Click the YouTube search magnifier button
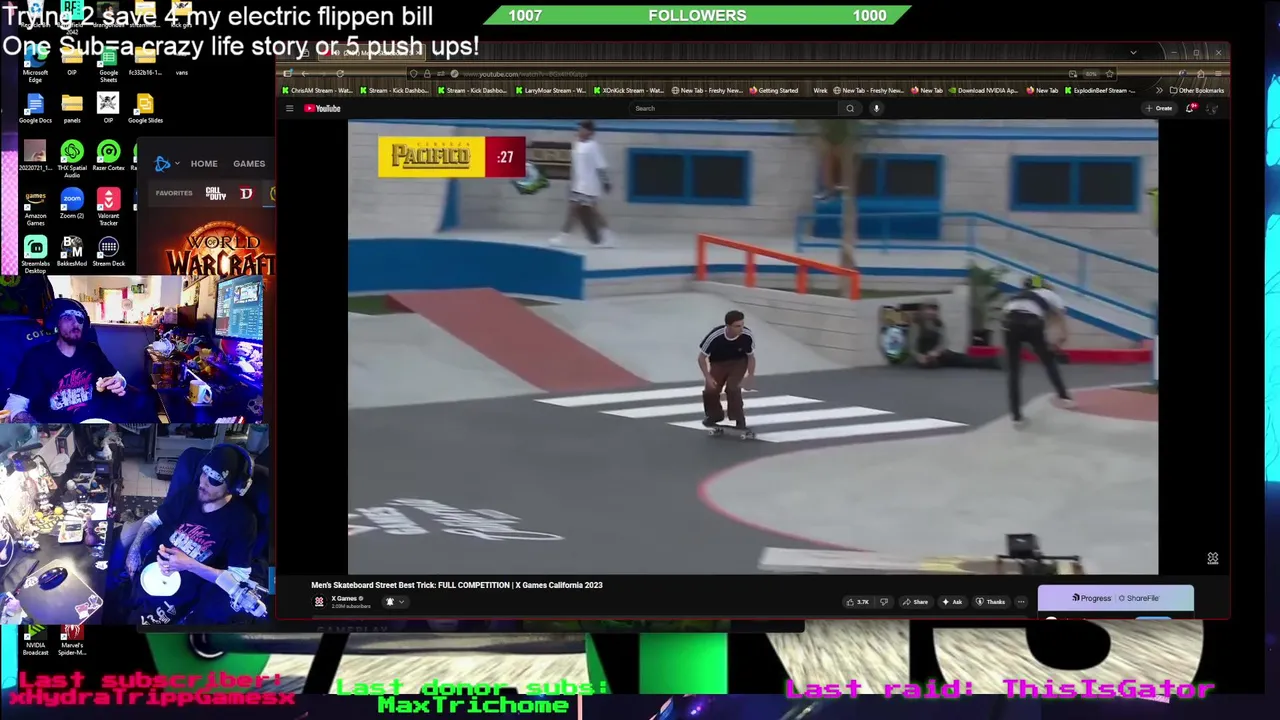1280x720 pixels. coord(850,108)
